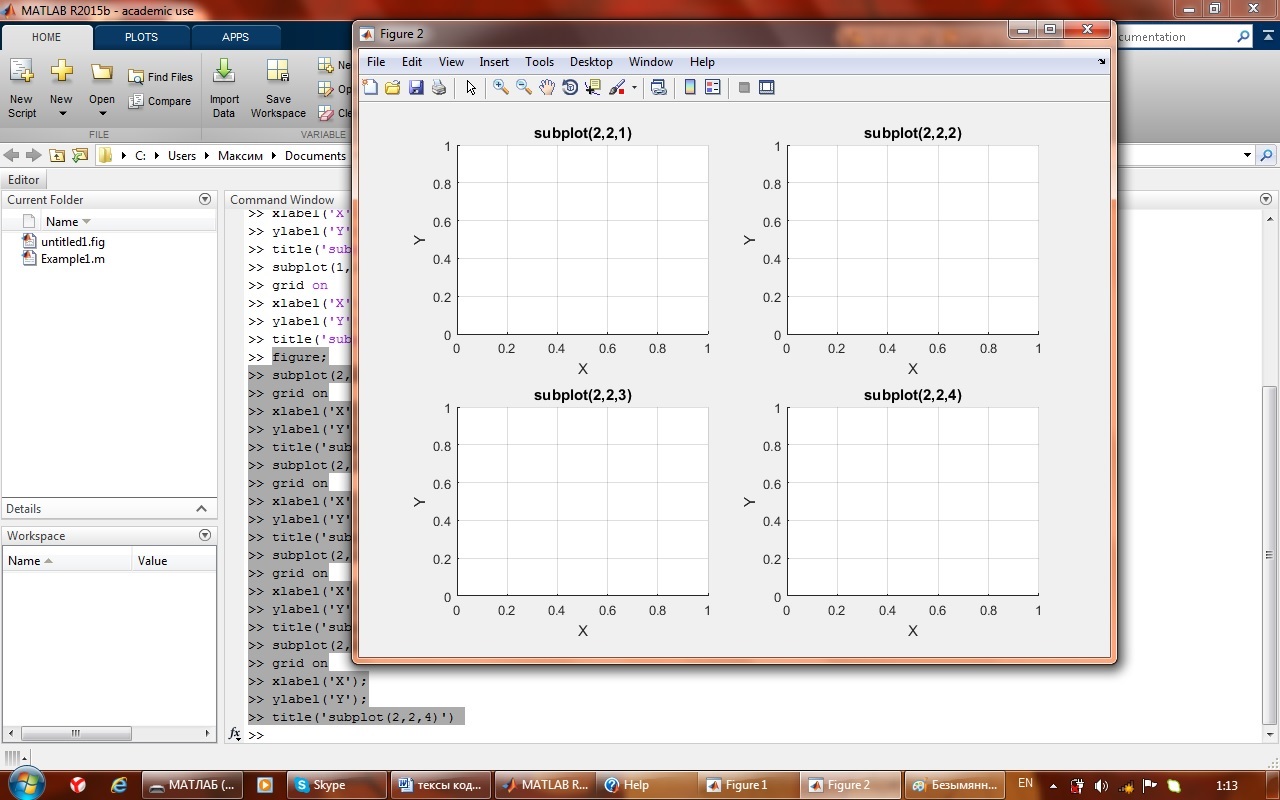Click the Users segment in the path bar
The height and width of the screenshot is (800, 1280).
[x=182, y=156]
